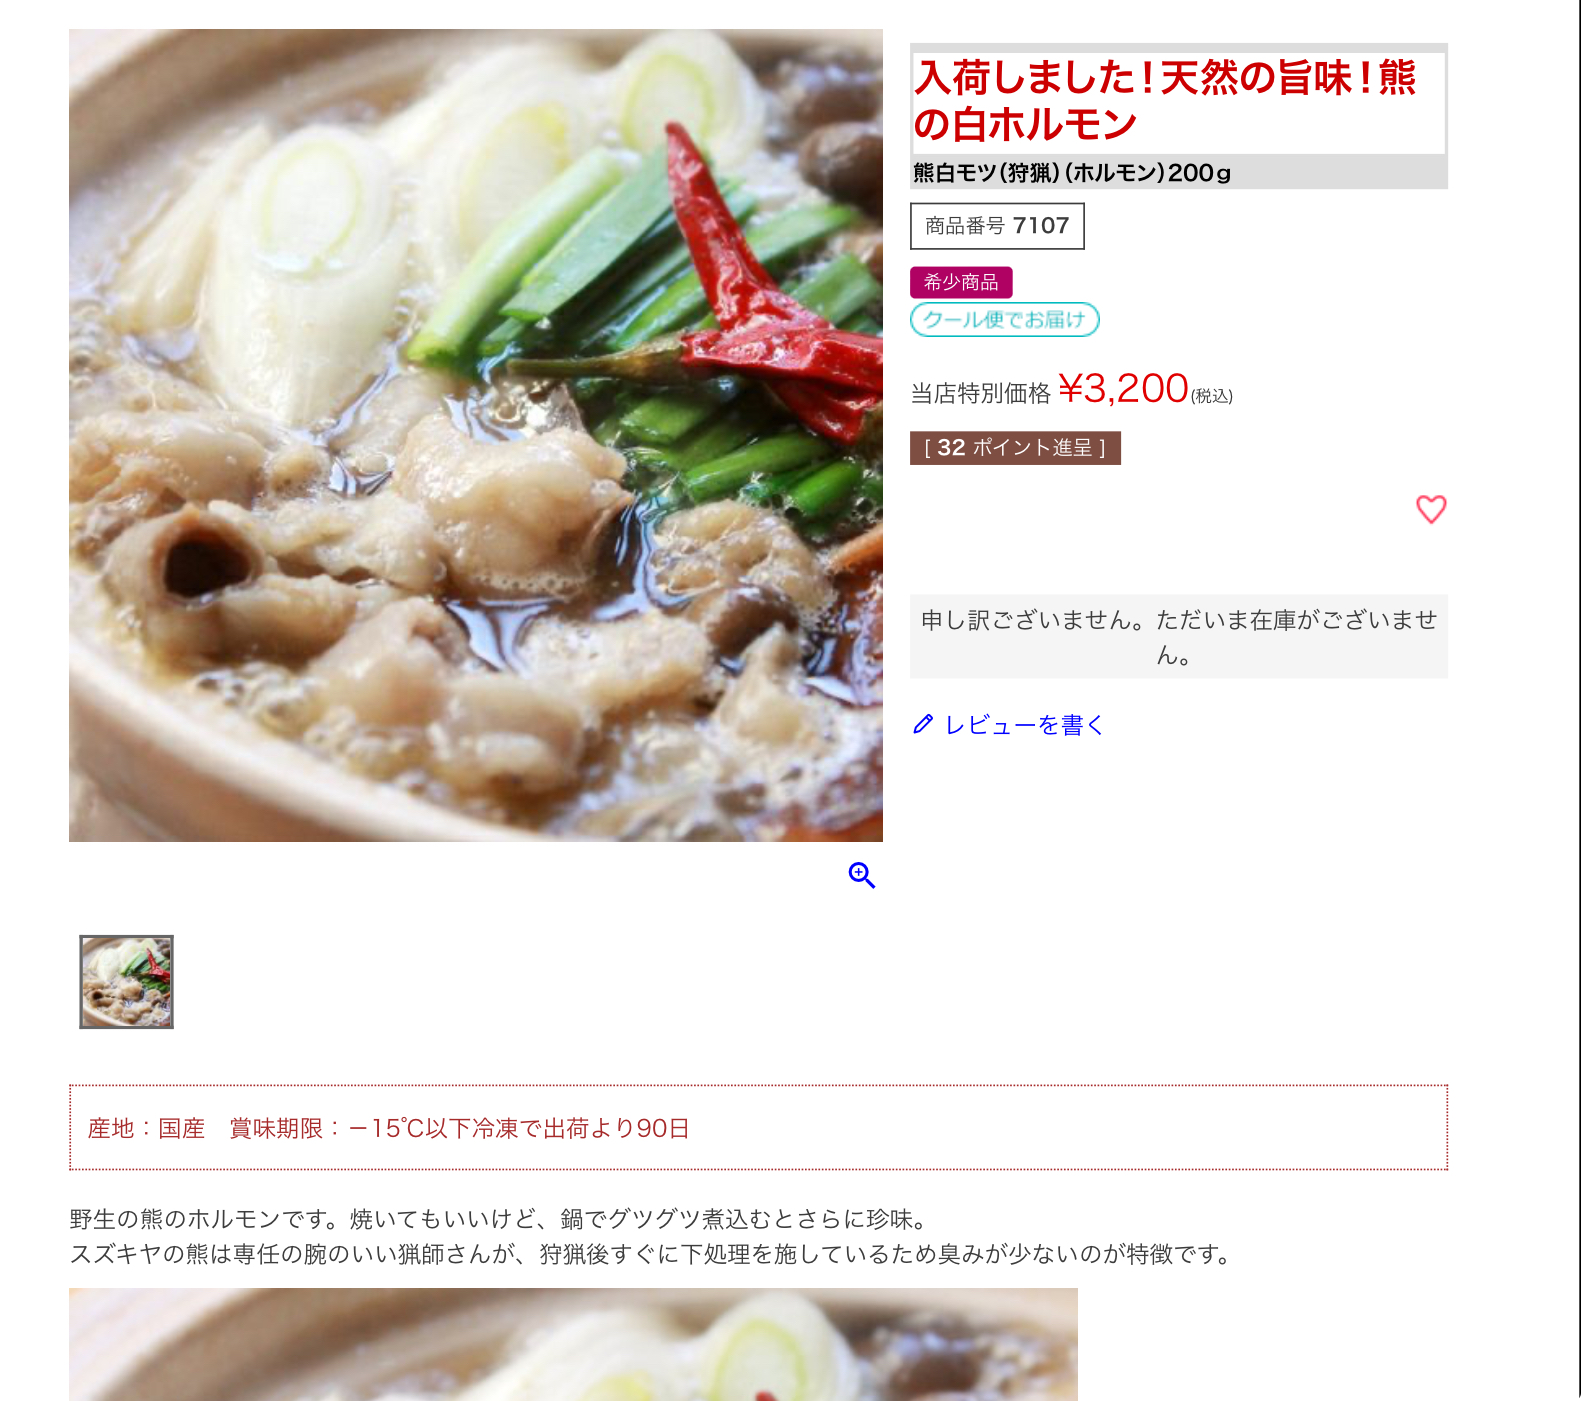The image size is (1581, 1401).
Task: Open the レビューを書く review link
Action: click(x=1024, y=725)
